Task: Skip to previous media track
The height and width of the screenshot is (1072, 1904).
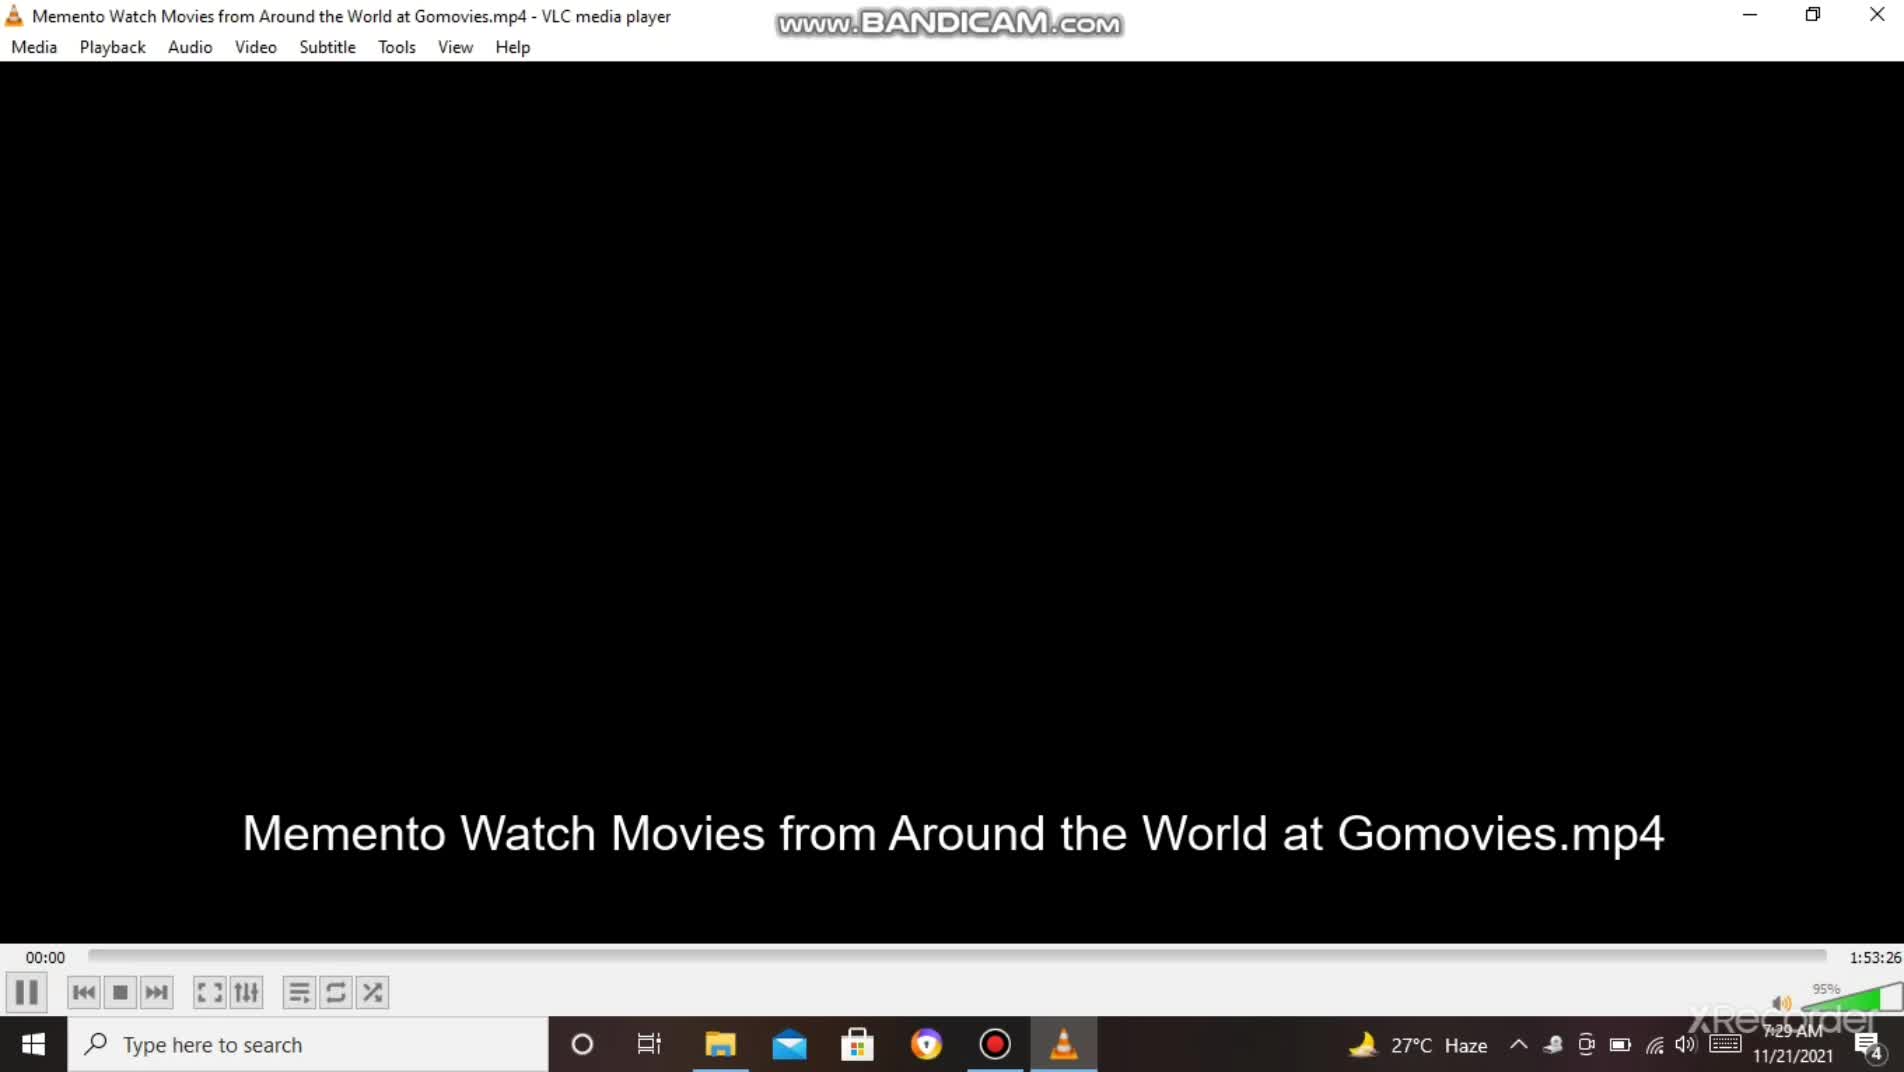Action: coord(84,992)
